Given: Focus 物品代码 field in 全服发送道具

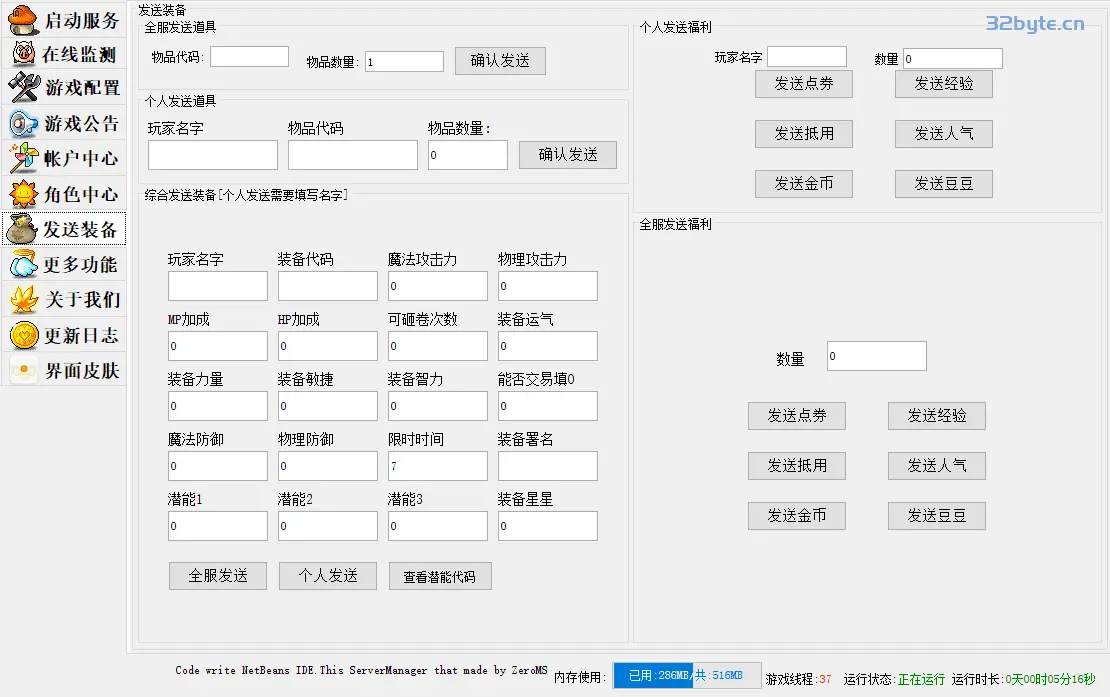Looking at the screenshot, I should [x=249, y=57].
